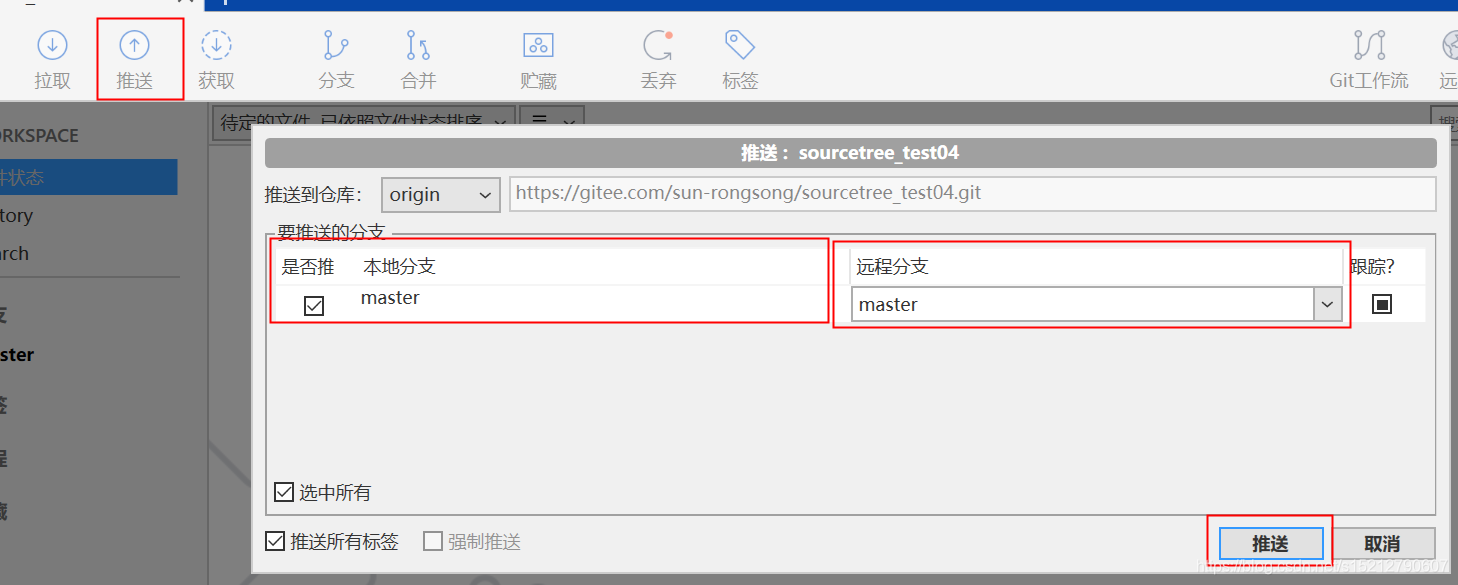The width and height of the screenshot is (1458, 585).
Task: Select 文件状态 in the sidebar
Action: coord(60,175)
